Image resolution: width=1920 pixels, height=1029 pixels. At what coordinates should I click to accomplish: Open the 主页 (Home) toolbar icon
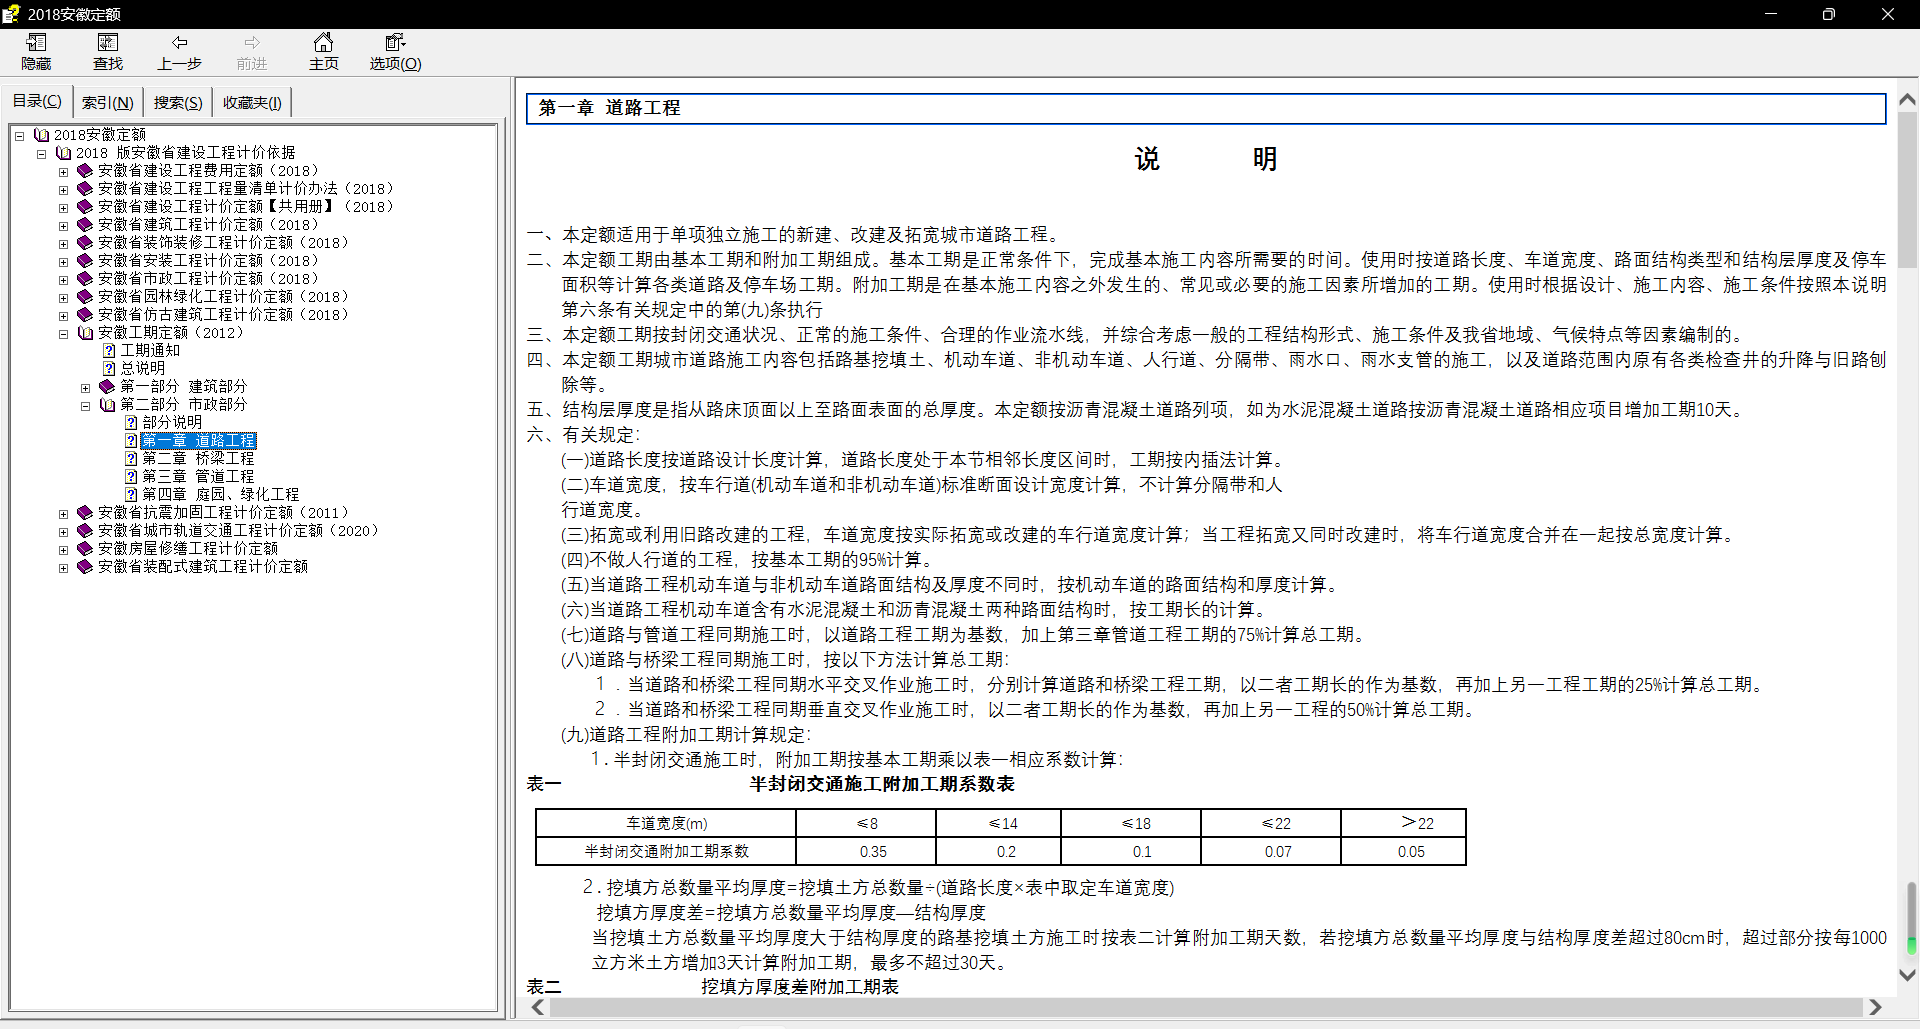pos(324,52)
